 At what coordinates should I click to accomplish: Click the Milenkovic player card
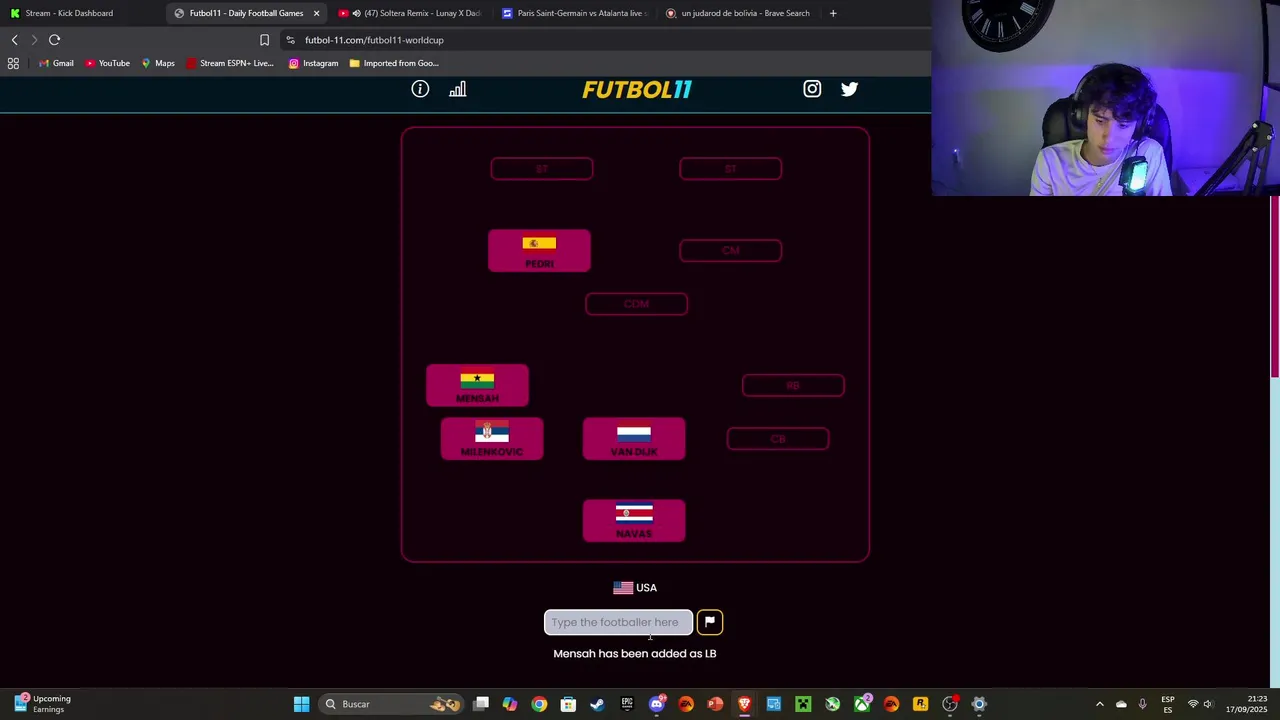[x=492, y=439]
